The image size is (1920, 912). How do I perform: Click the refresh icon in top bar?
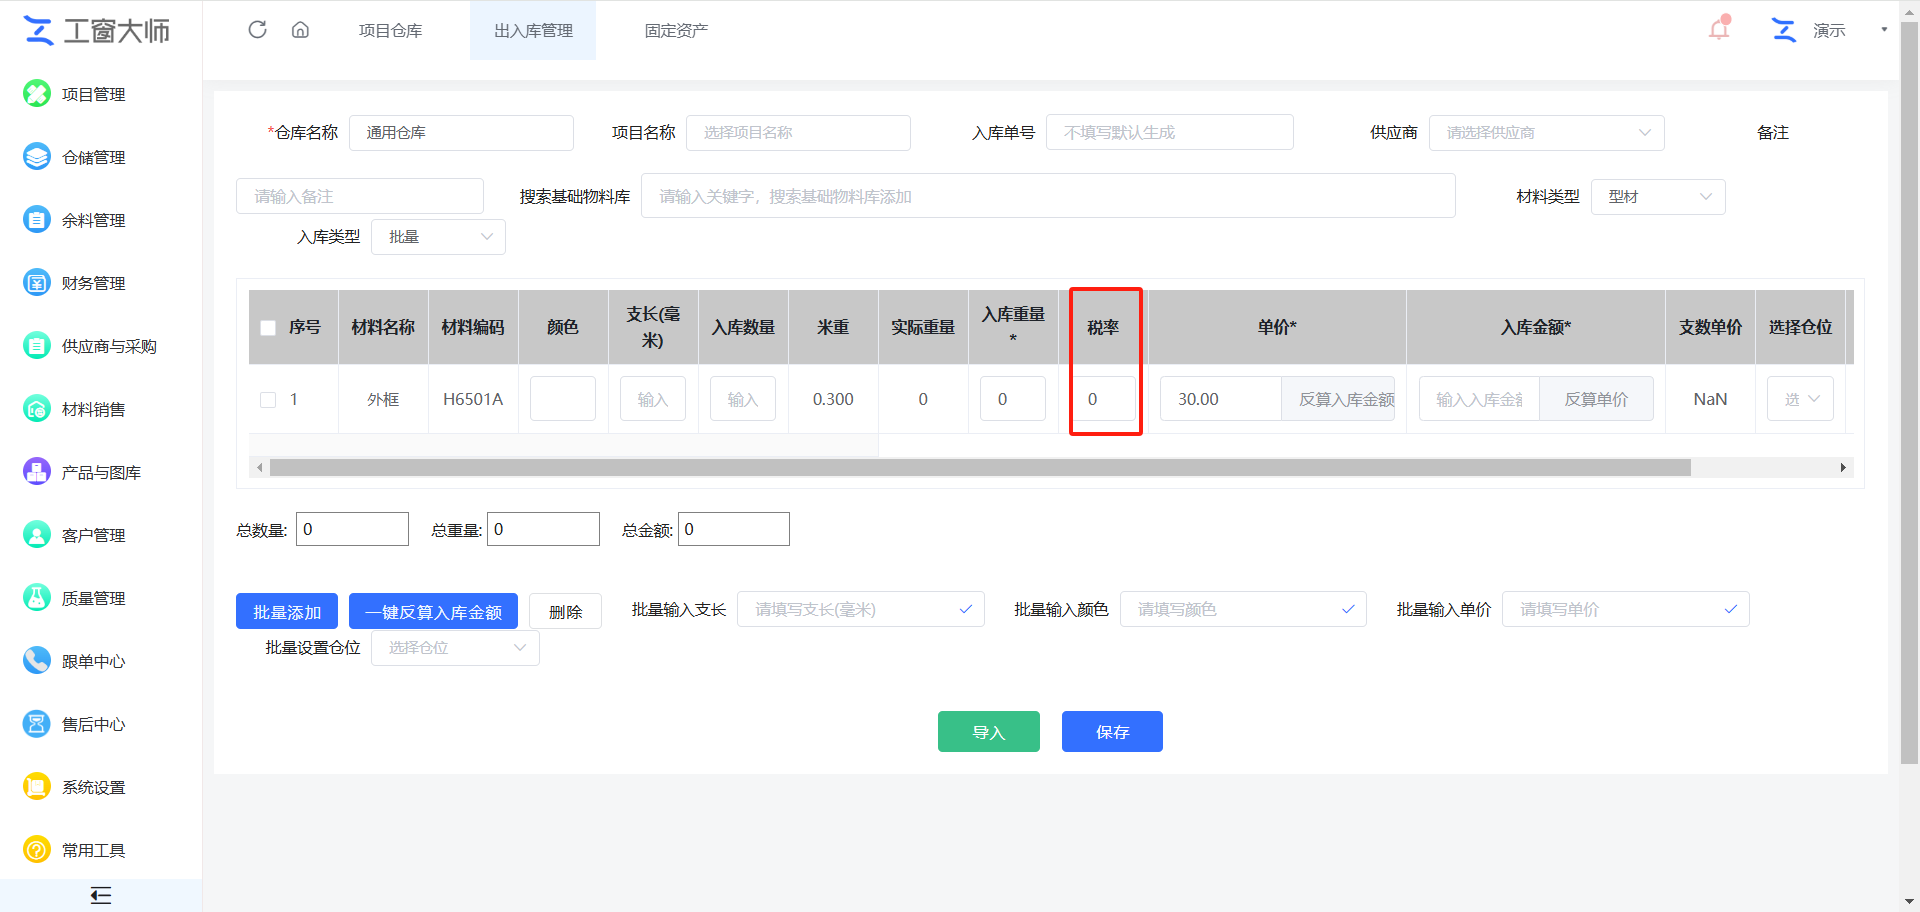click(257, 30)
